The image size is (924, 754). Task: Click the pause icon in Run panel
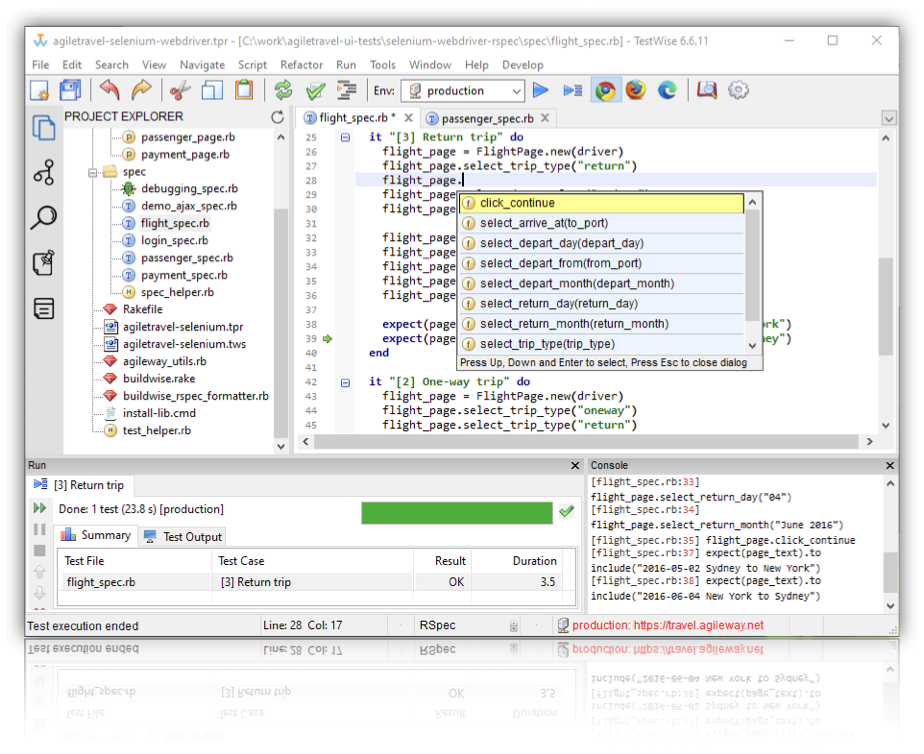pos(39,529)
